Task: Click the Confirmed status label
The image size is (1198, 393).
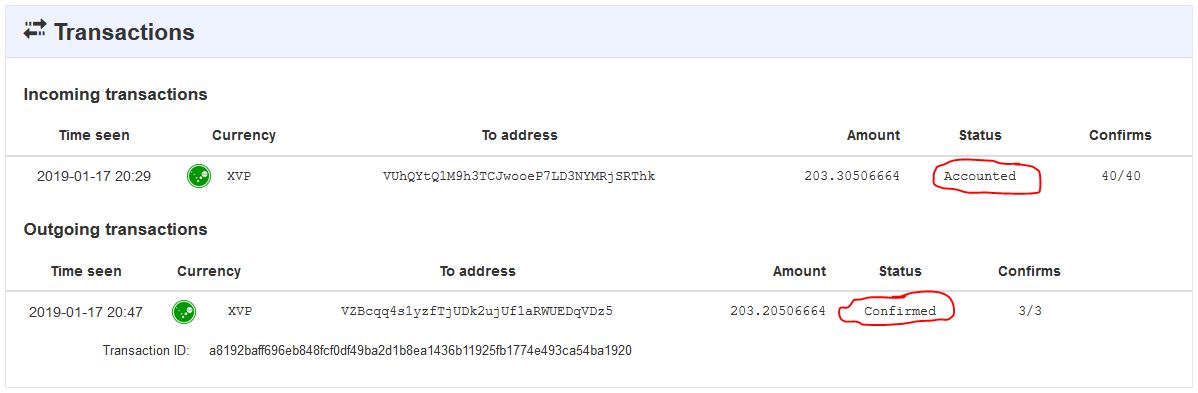Action: point(899,311)
